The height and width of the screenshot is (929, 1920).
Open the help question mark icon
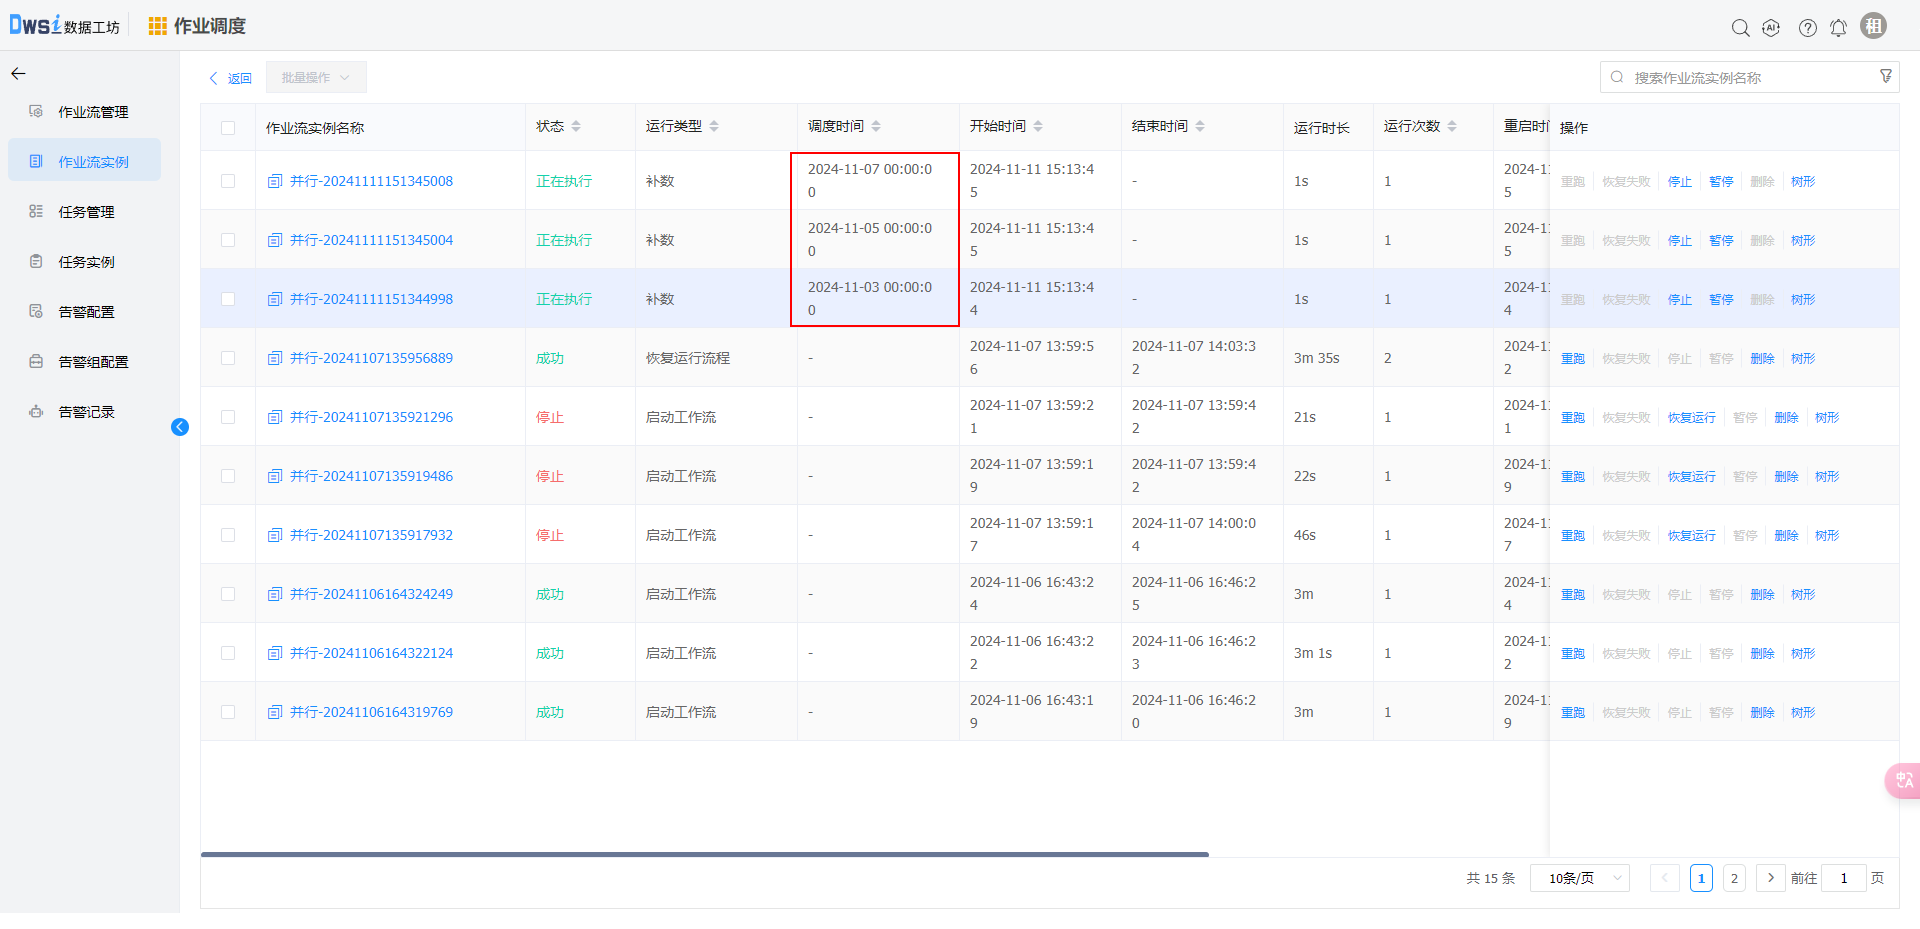tap(1807, 28)
